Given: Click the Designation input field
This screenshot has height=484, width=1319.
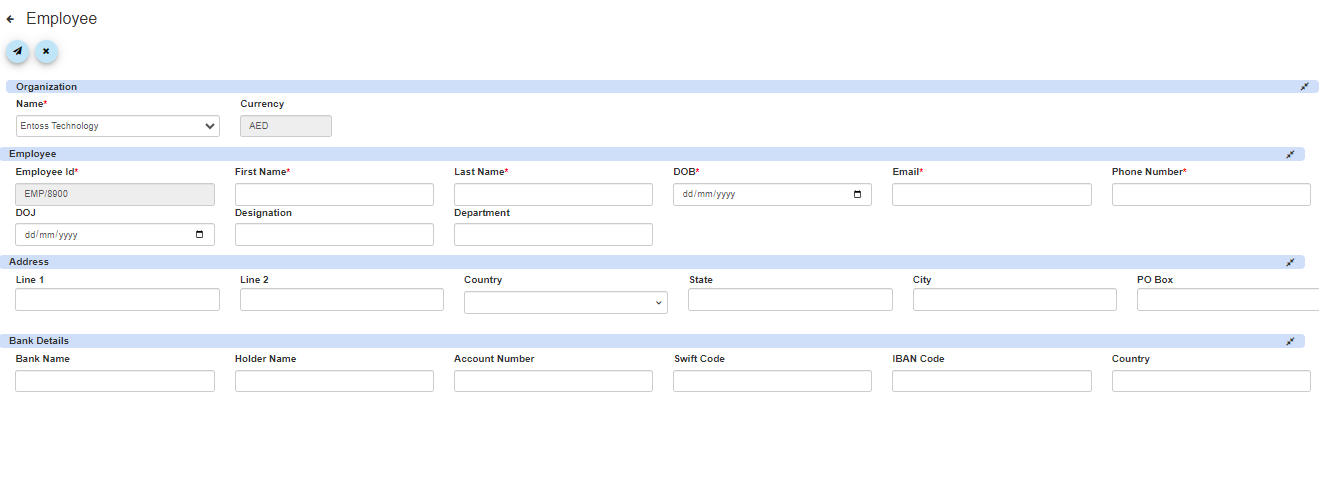Looking at the screenshot, I should (334, 235).
